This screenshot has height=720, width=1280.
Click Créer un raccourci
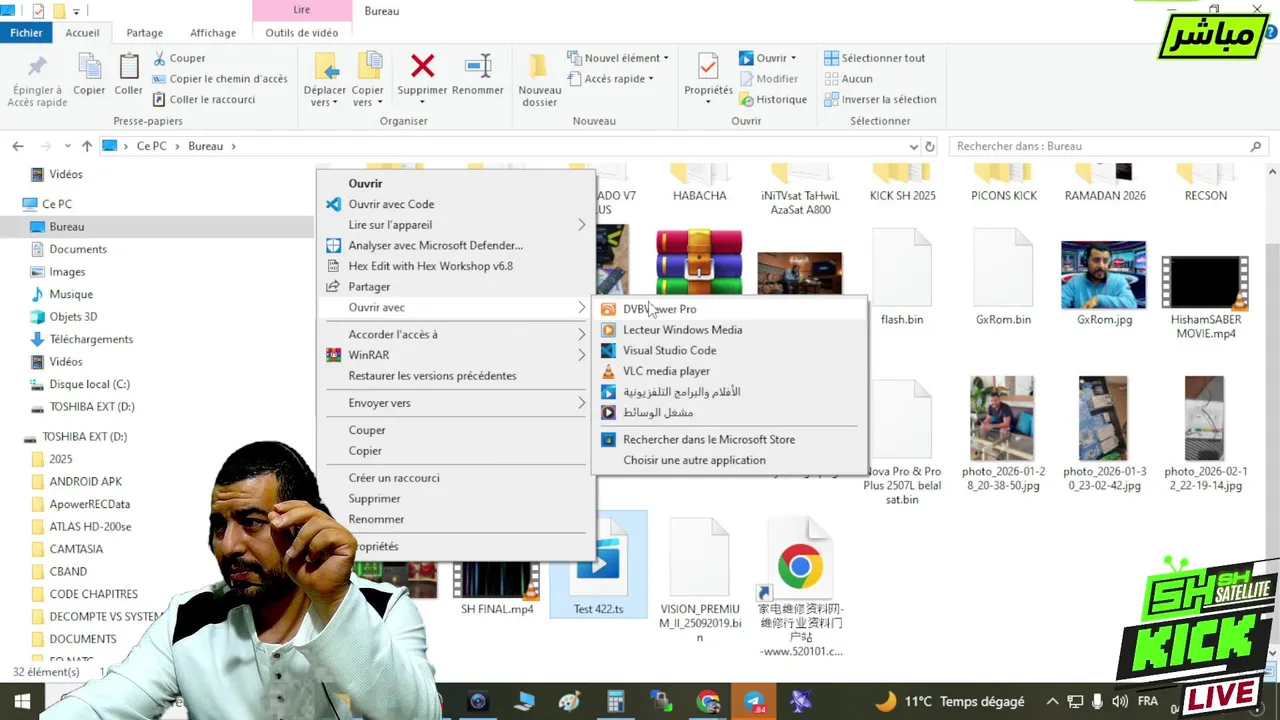(x=456, y=478)
